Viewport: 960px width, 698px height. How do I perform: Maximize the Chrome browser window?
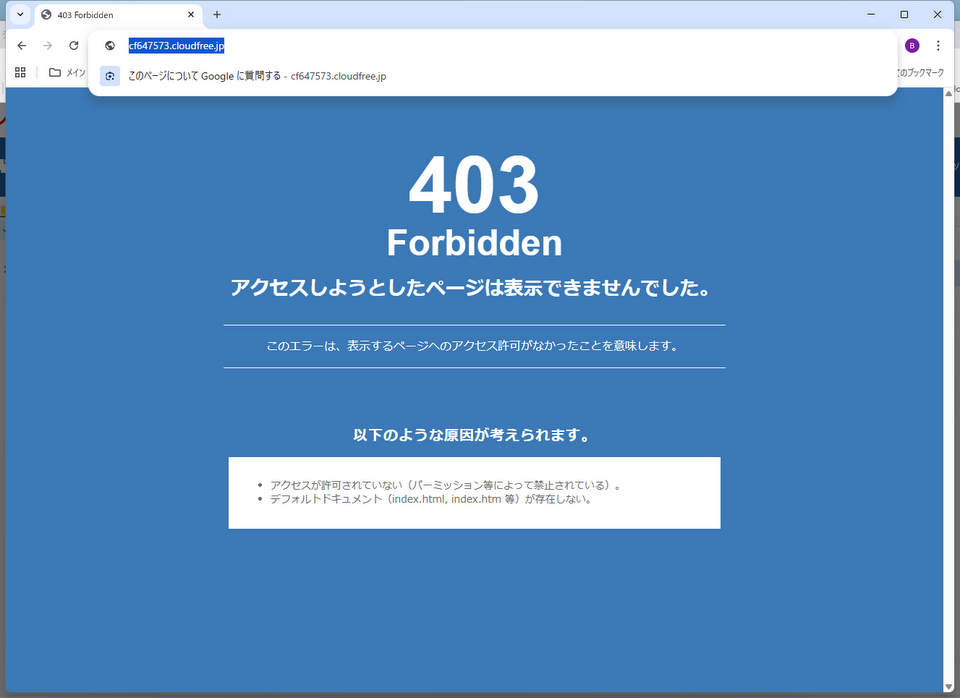[904, 15]
